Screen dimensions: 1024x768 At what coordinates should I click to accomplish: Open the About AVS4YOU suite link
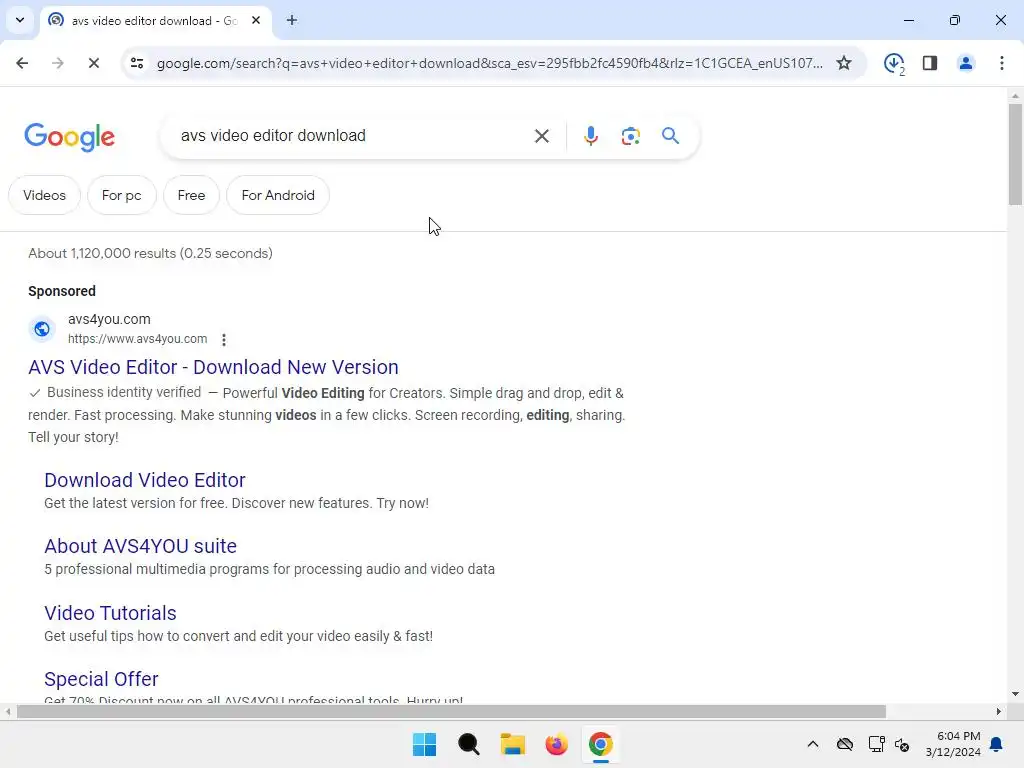click(x=140, y=546)
